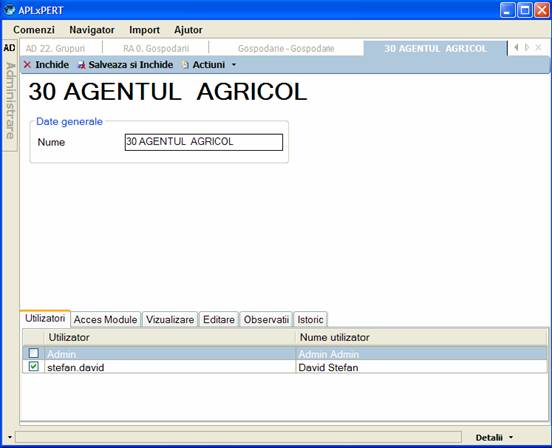Uncheck the stefan.david user checkbox
Viewport: 552px width, 448px height.
(x=34, y=366)
